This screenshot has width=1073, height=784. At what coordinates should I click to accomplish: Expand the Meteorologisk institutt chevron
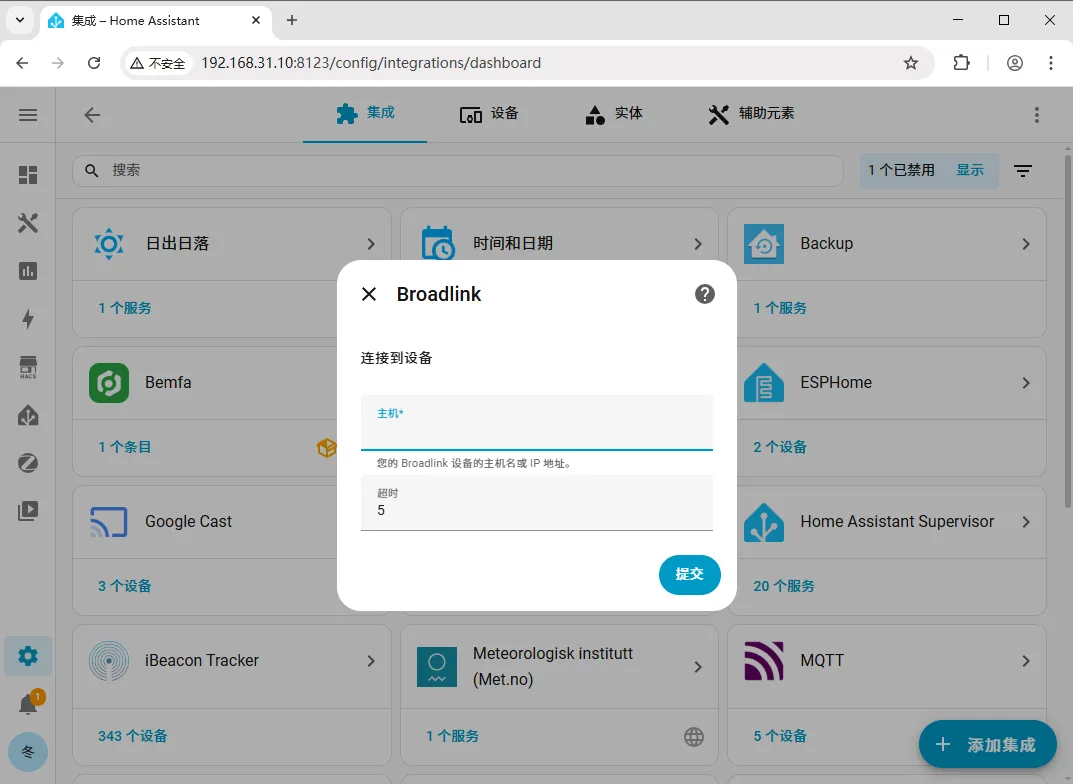[698, 667]
